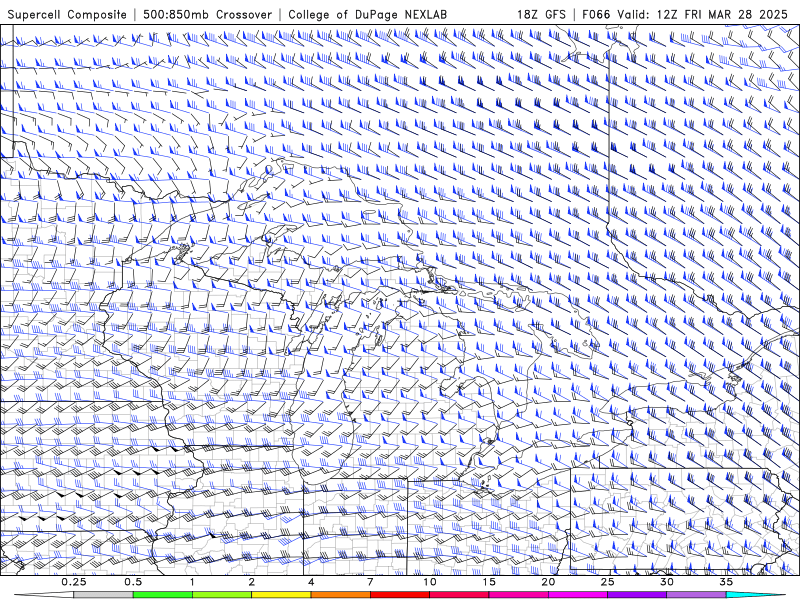Click the 0.5 legend value
Screen dimensions: 800x600
[133, 582]
